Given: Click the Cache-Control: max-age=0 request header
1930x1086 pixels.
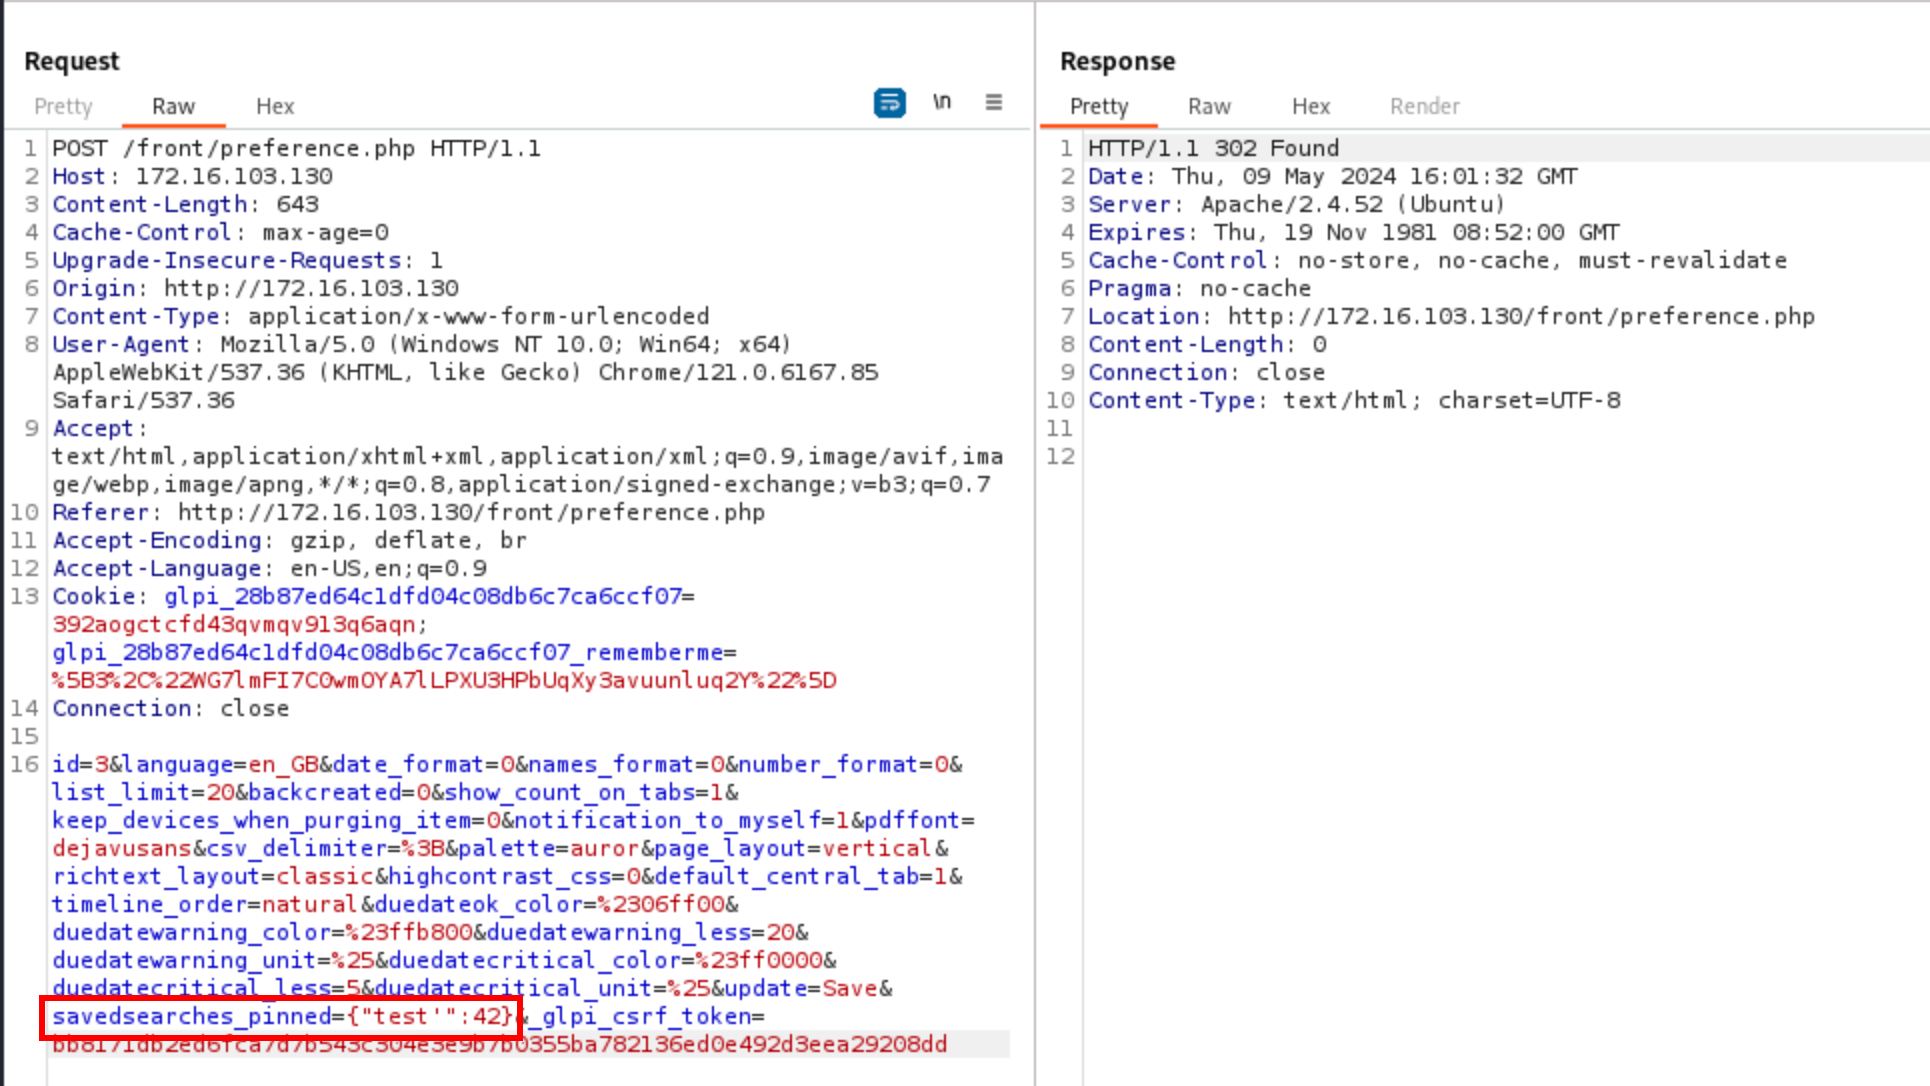Looking at the screenshot, I should click(x=220, y=232).
